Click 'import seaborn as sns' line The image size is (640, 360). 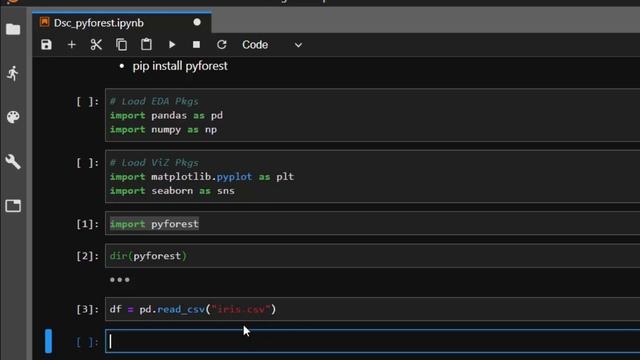pos(172,191)
